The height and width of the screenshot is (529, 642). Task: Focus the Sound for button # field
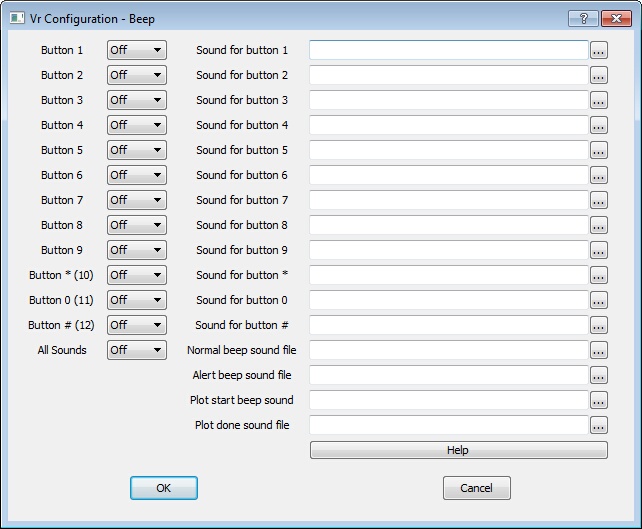449,325
